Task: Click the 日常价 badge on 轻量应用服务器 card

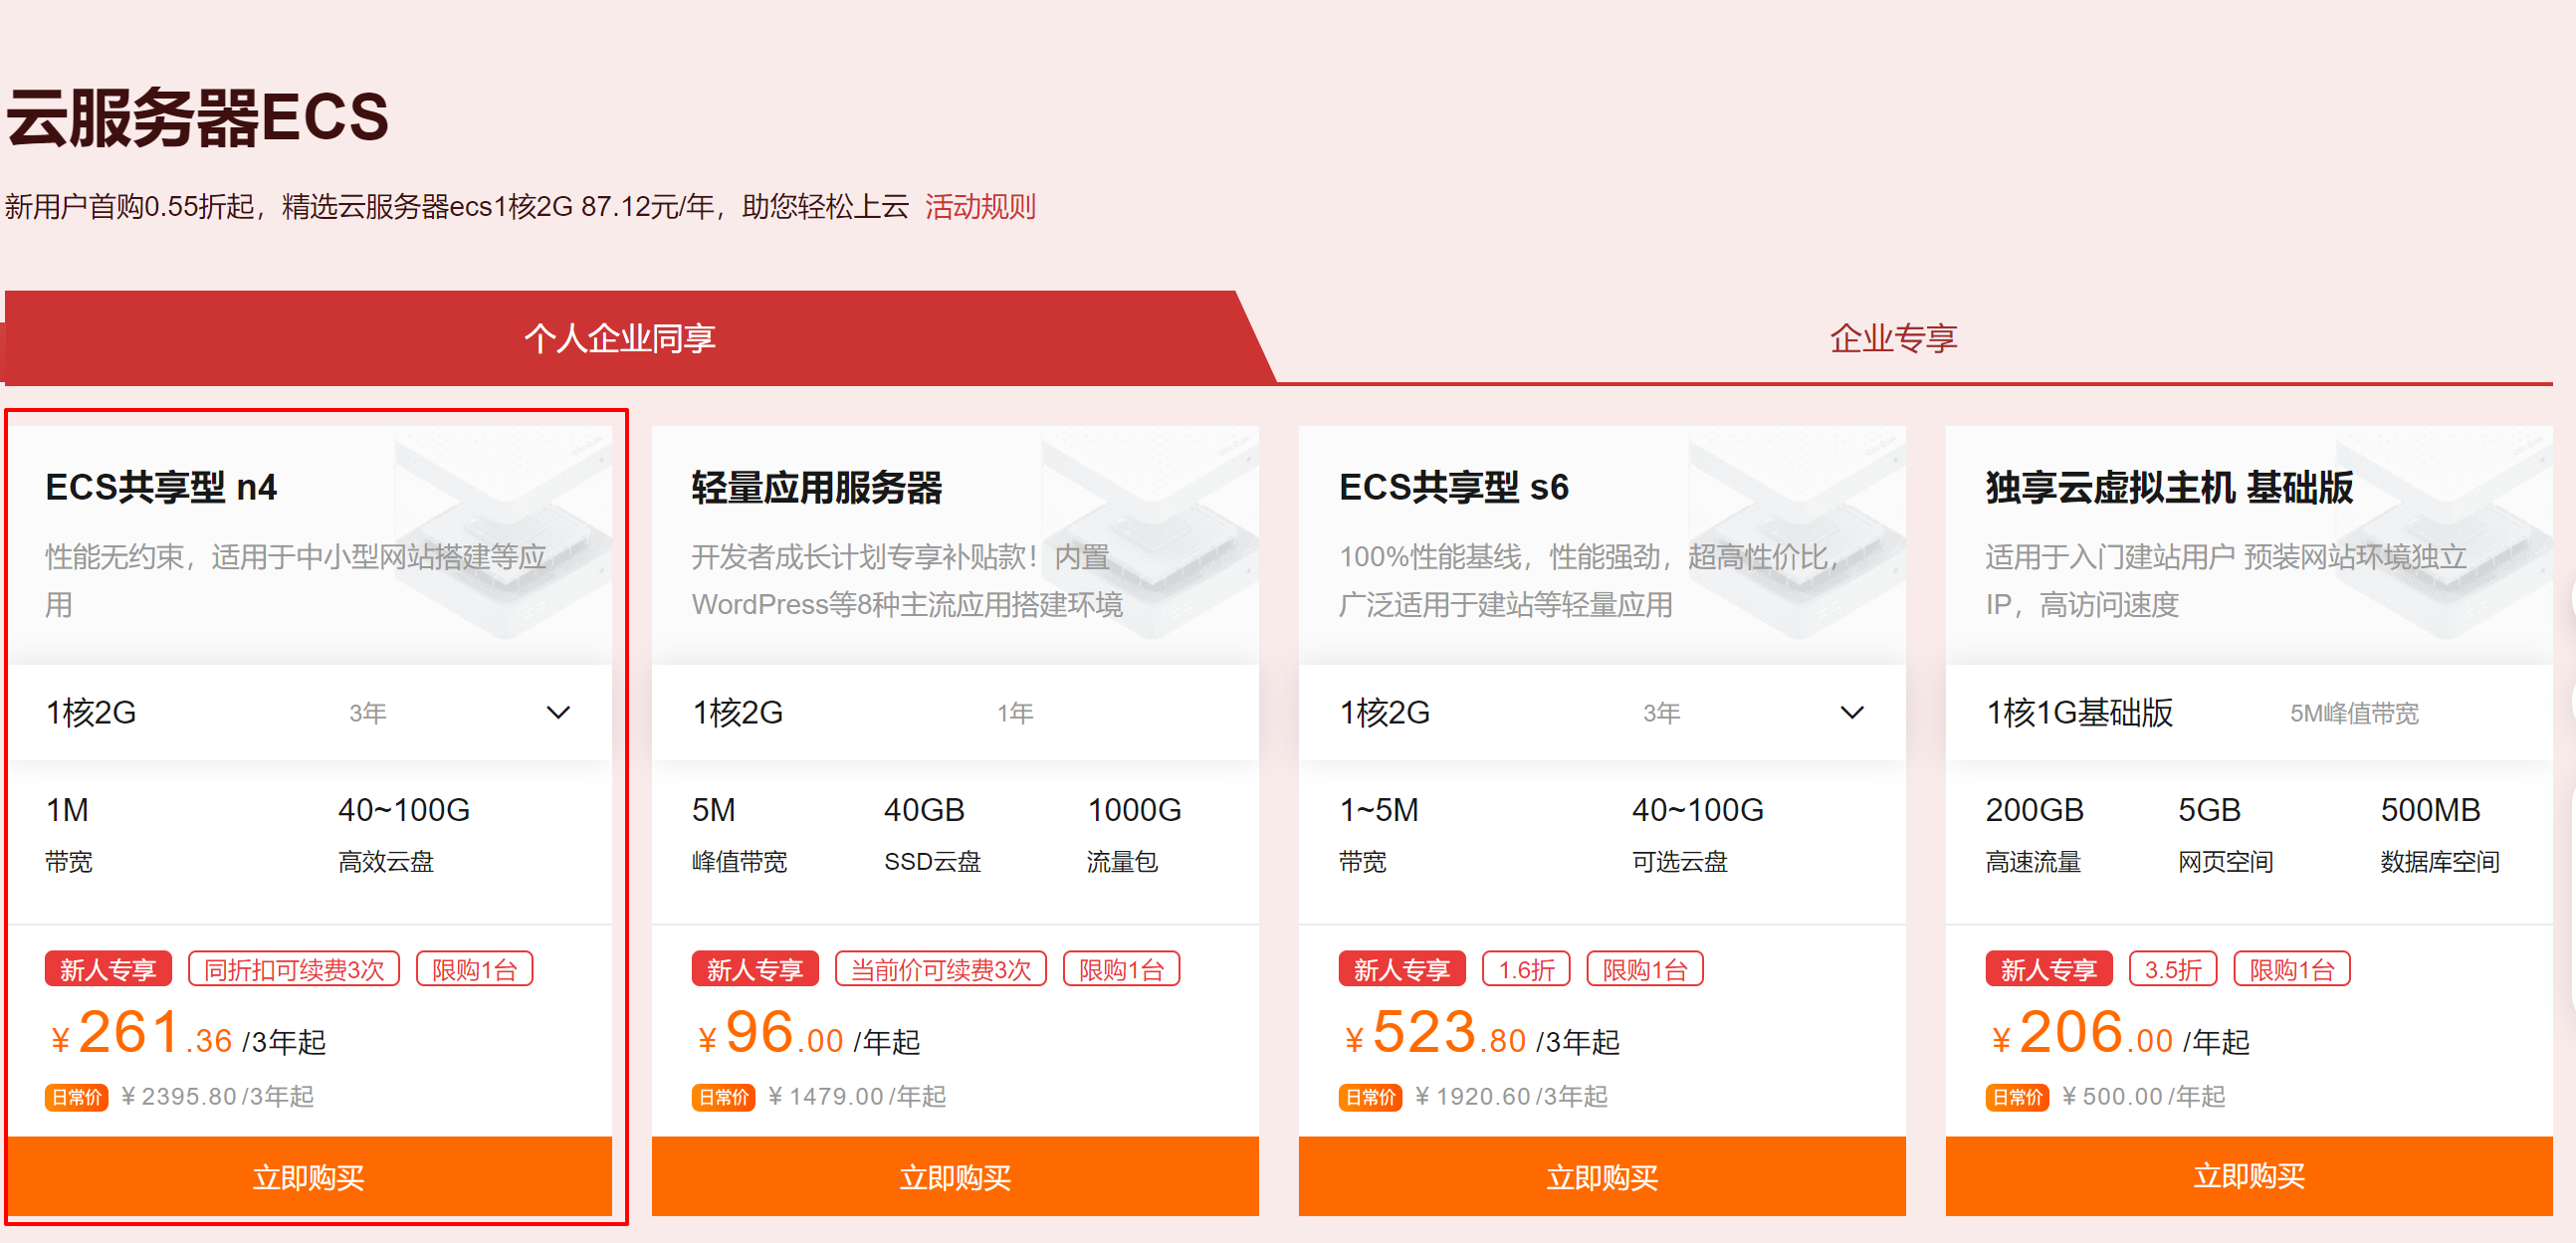Action: point(723,1097)
